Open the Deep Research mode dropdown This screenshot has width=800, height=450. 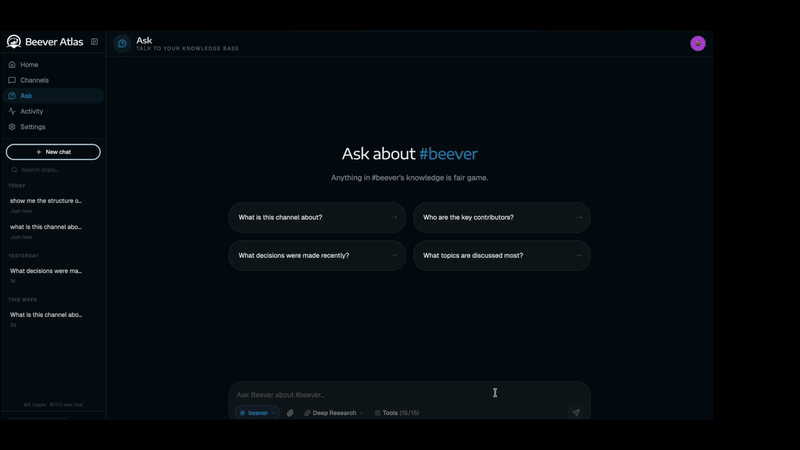pyautogui.click(x=334, y=413)
